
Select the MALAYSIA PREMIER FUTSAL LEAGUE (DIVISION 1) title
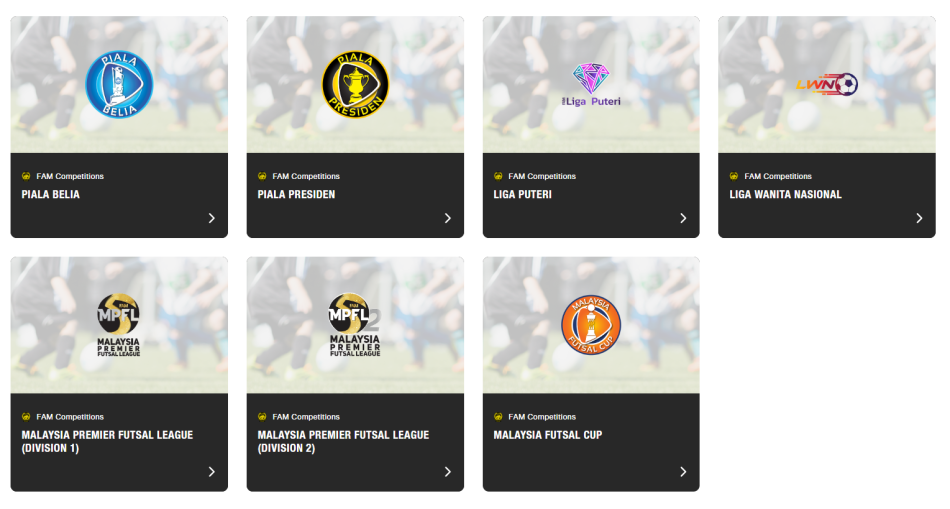pyautogui.click(x=107, y=441)
